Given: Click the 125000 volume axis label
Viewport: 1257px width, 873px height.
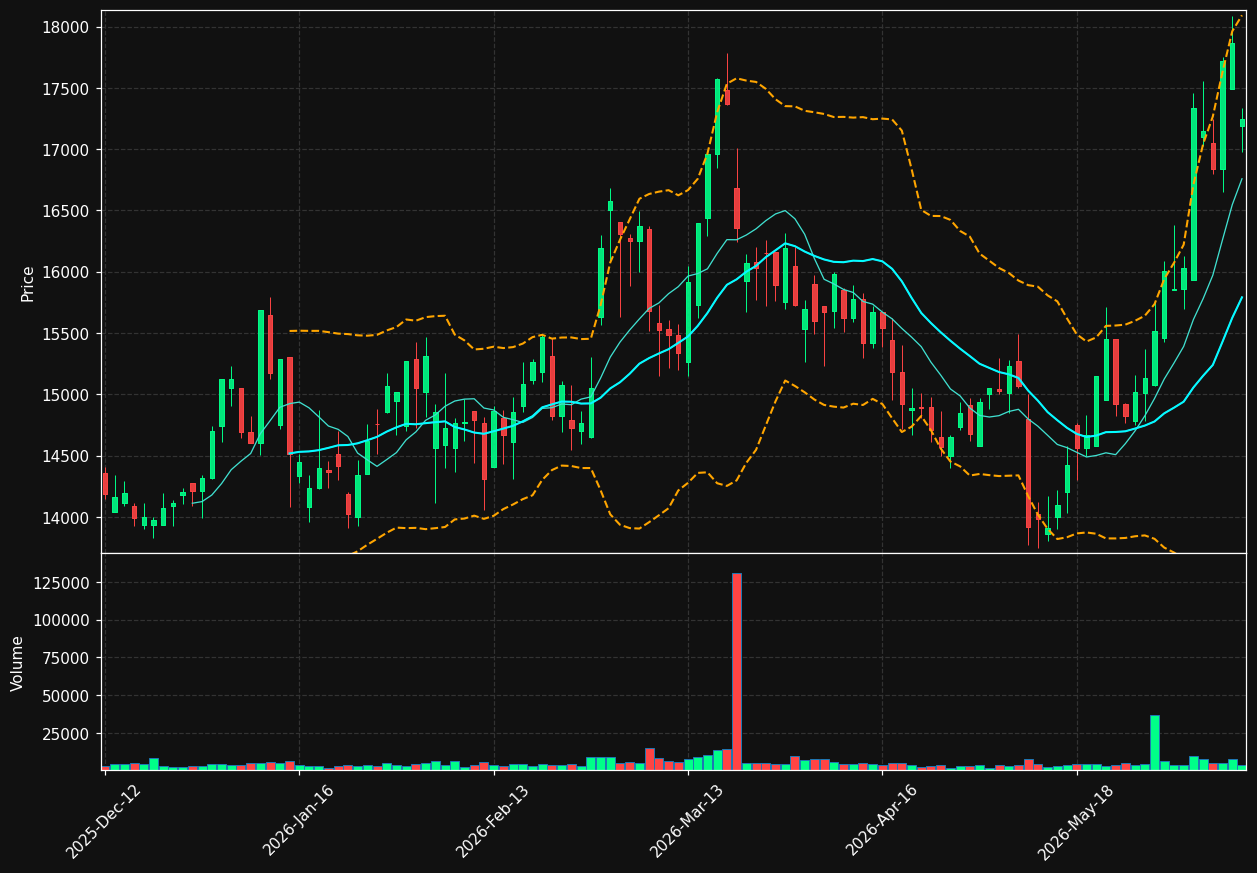Looking at the screenshot, I should pyautogui.click(x=64, y=583).
